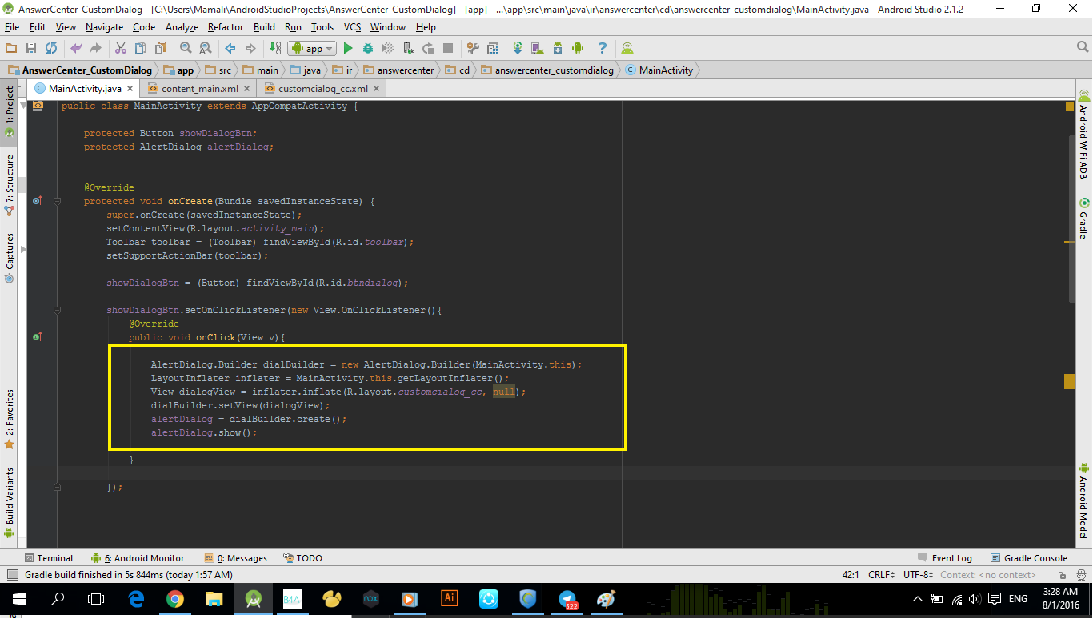The height and width of the screenshot is (618, 1092).
Task: Run the app with the green play icon
Action: (x=349, y=48)
